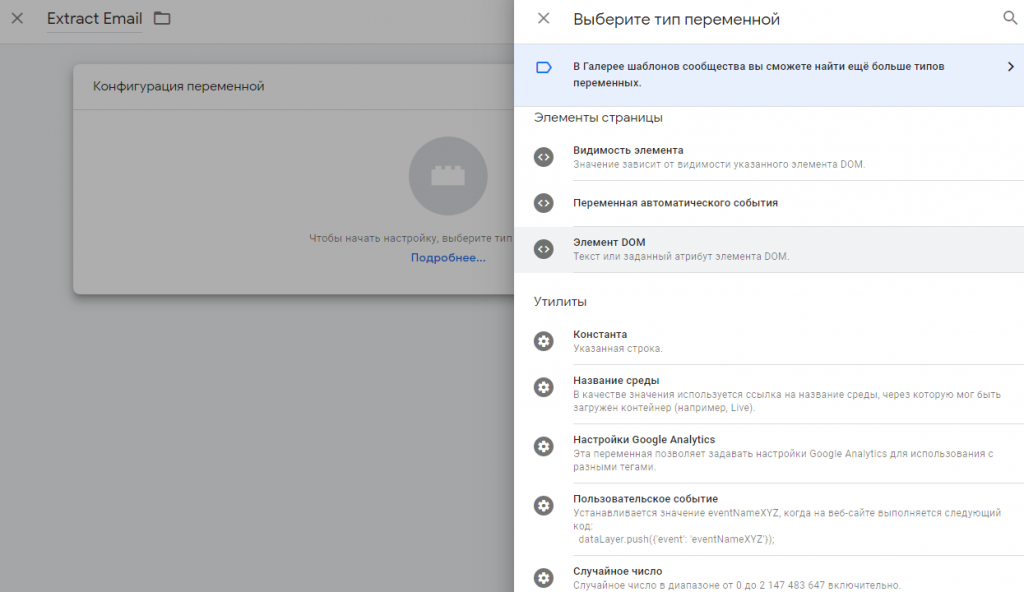Open the Подробнее link
Image resolution: width=1024 pixels, height=592 pixels.
point(448,258)
